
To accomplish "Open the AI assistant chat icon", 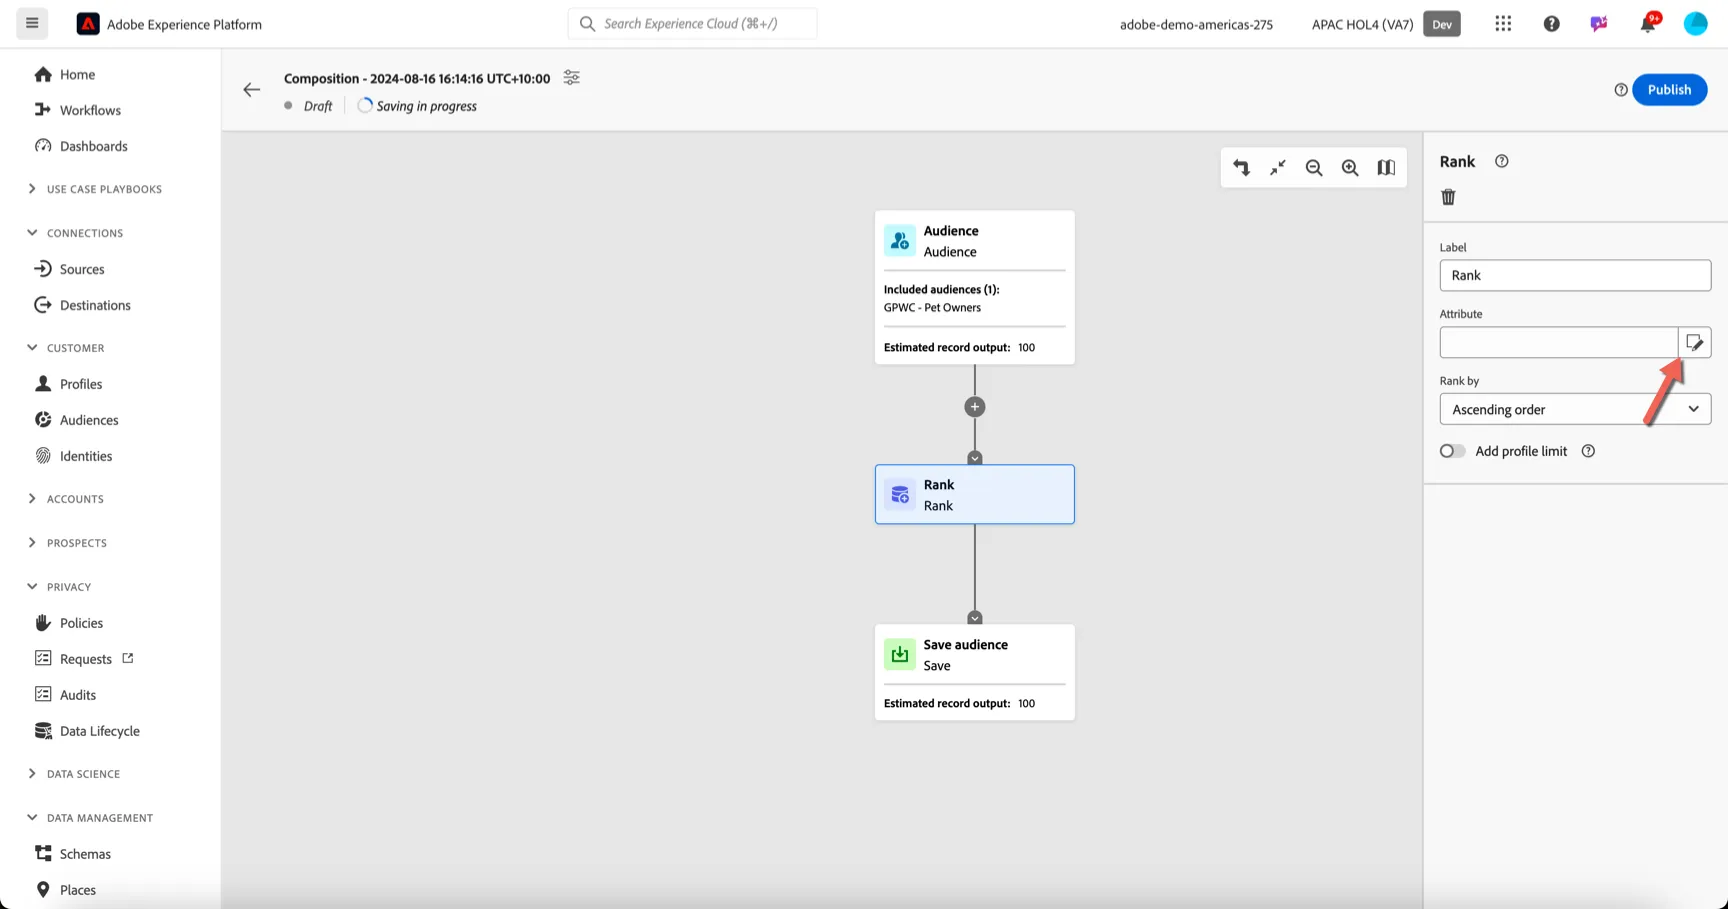I will click(x=1599, y=24).
